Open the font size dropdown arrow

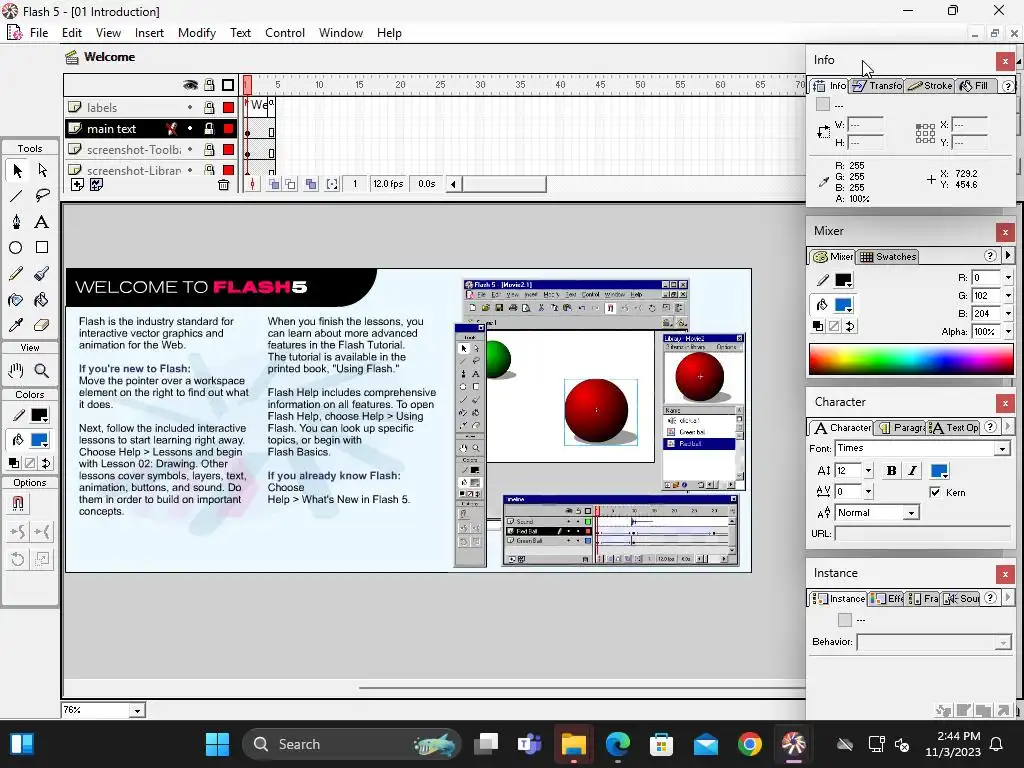click(x=868, y=471)
